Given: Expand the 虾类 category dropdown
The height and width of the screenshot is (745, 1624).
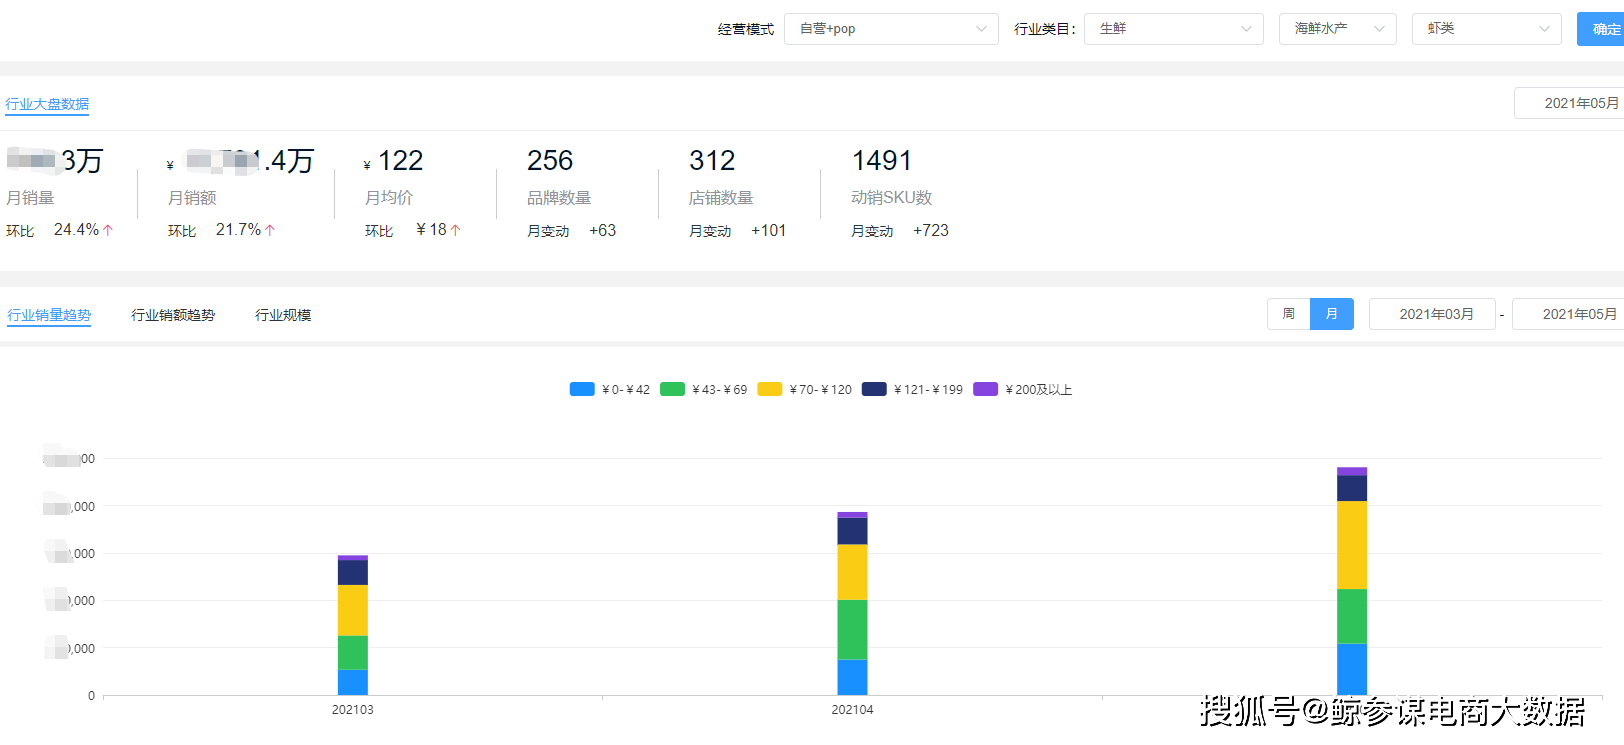Looking at the screenshot, I should pos(1486,29).
